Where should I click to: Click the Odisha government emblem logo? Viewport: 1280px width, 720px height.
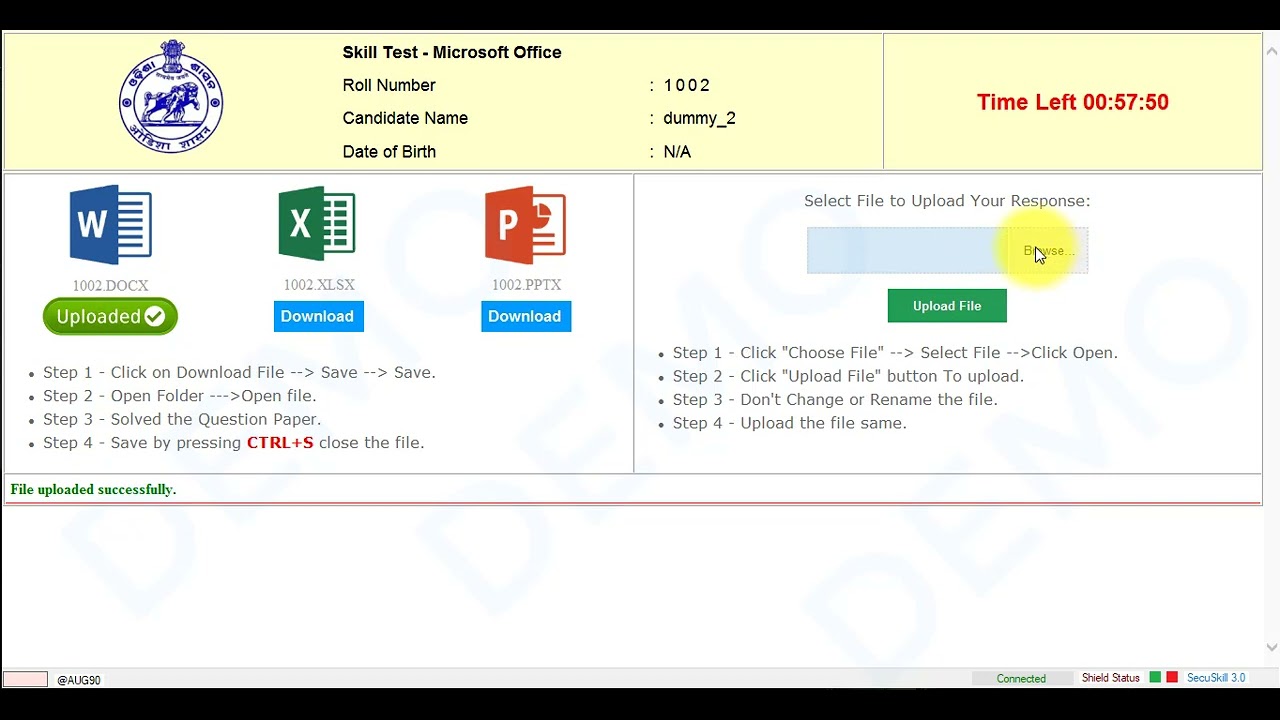(x=171, y=97)
